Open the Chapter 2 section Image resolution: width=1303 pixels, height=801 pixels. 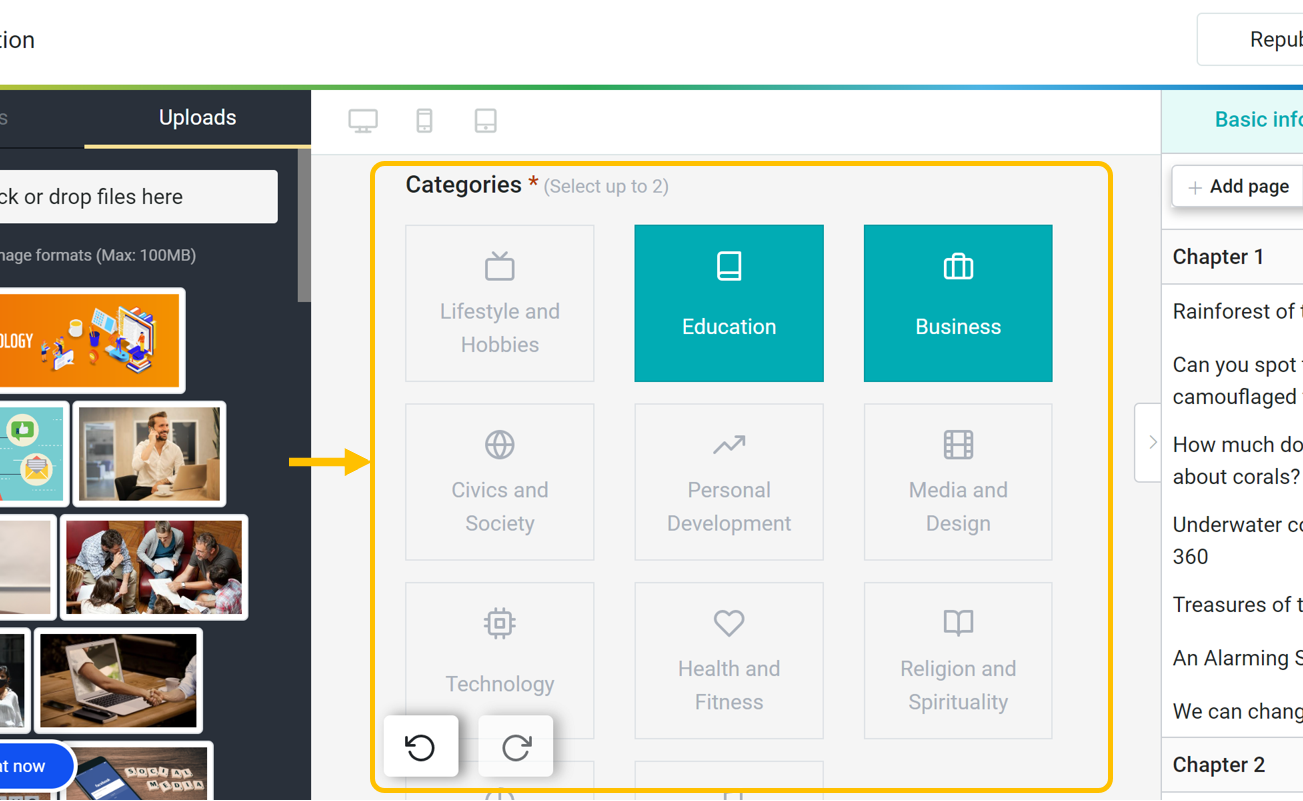[1232, 765]
